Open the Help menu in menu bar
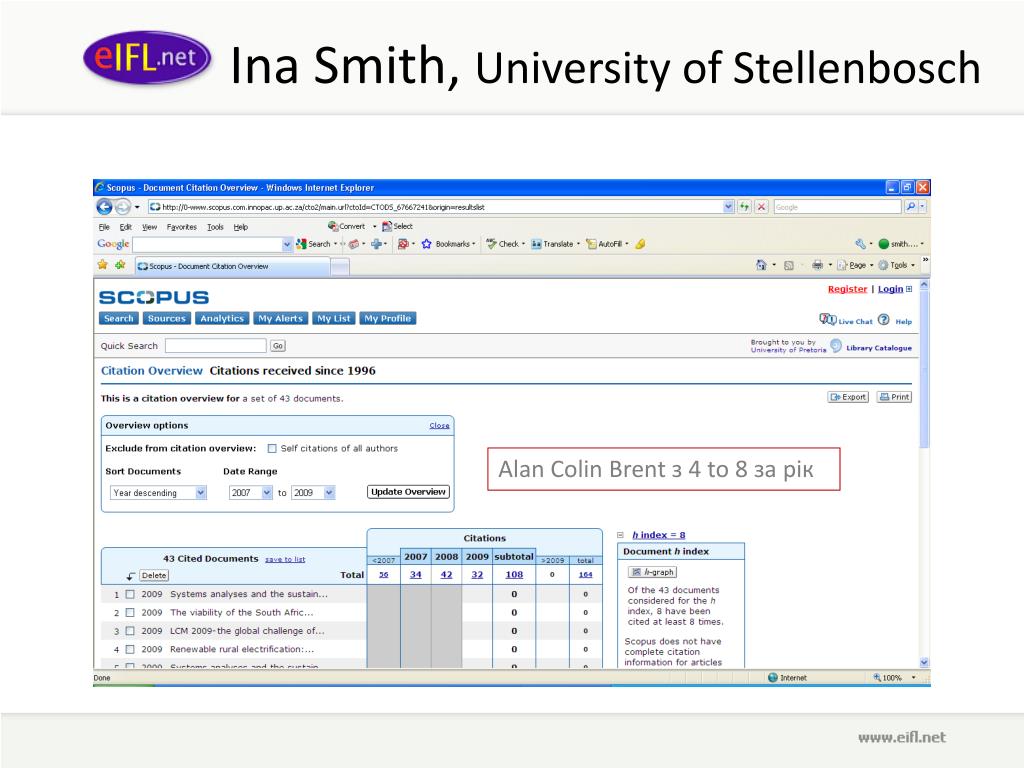 point(240,227)
